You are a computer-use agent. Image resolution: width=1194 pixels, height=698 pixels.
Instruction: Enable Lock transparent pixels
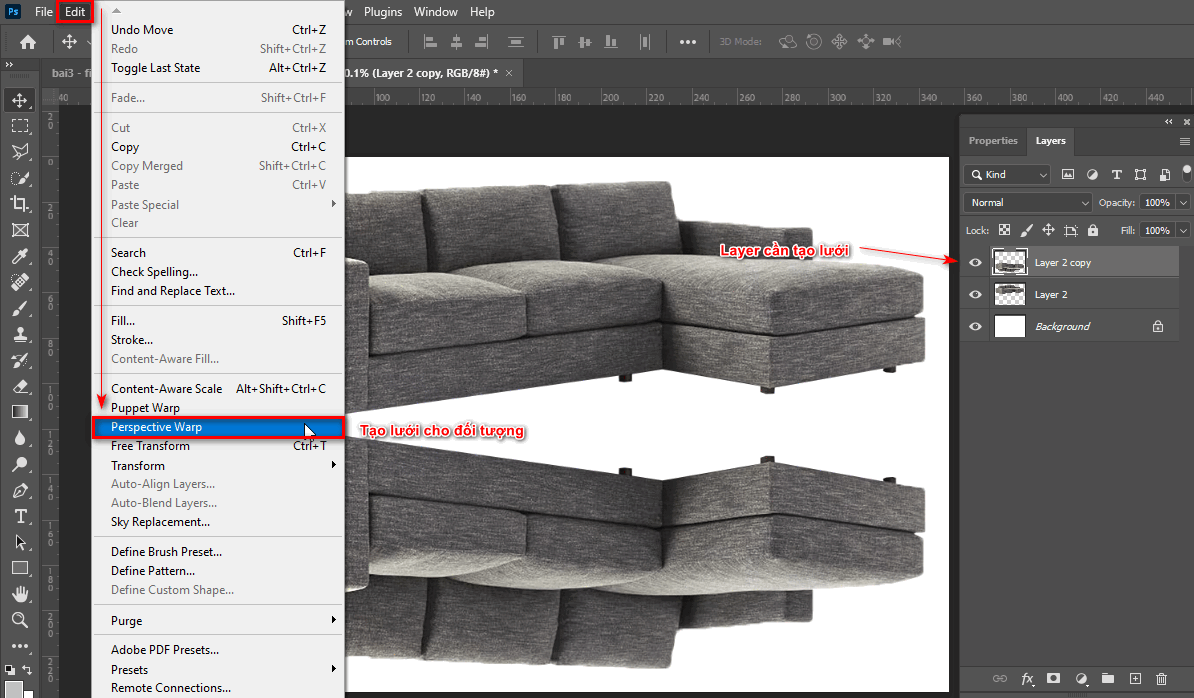coord(1004,230)
